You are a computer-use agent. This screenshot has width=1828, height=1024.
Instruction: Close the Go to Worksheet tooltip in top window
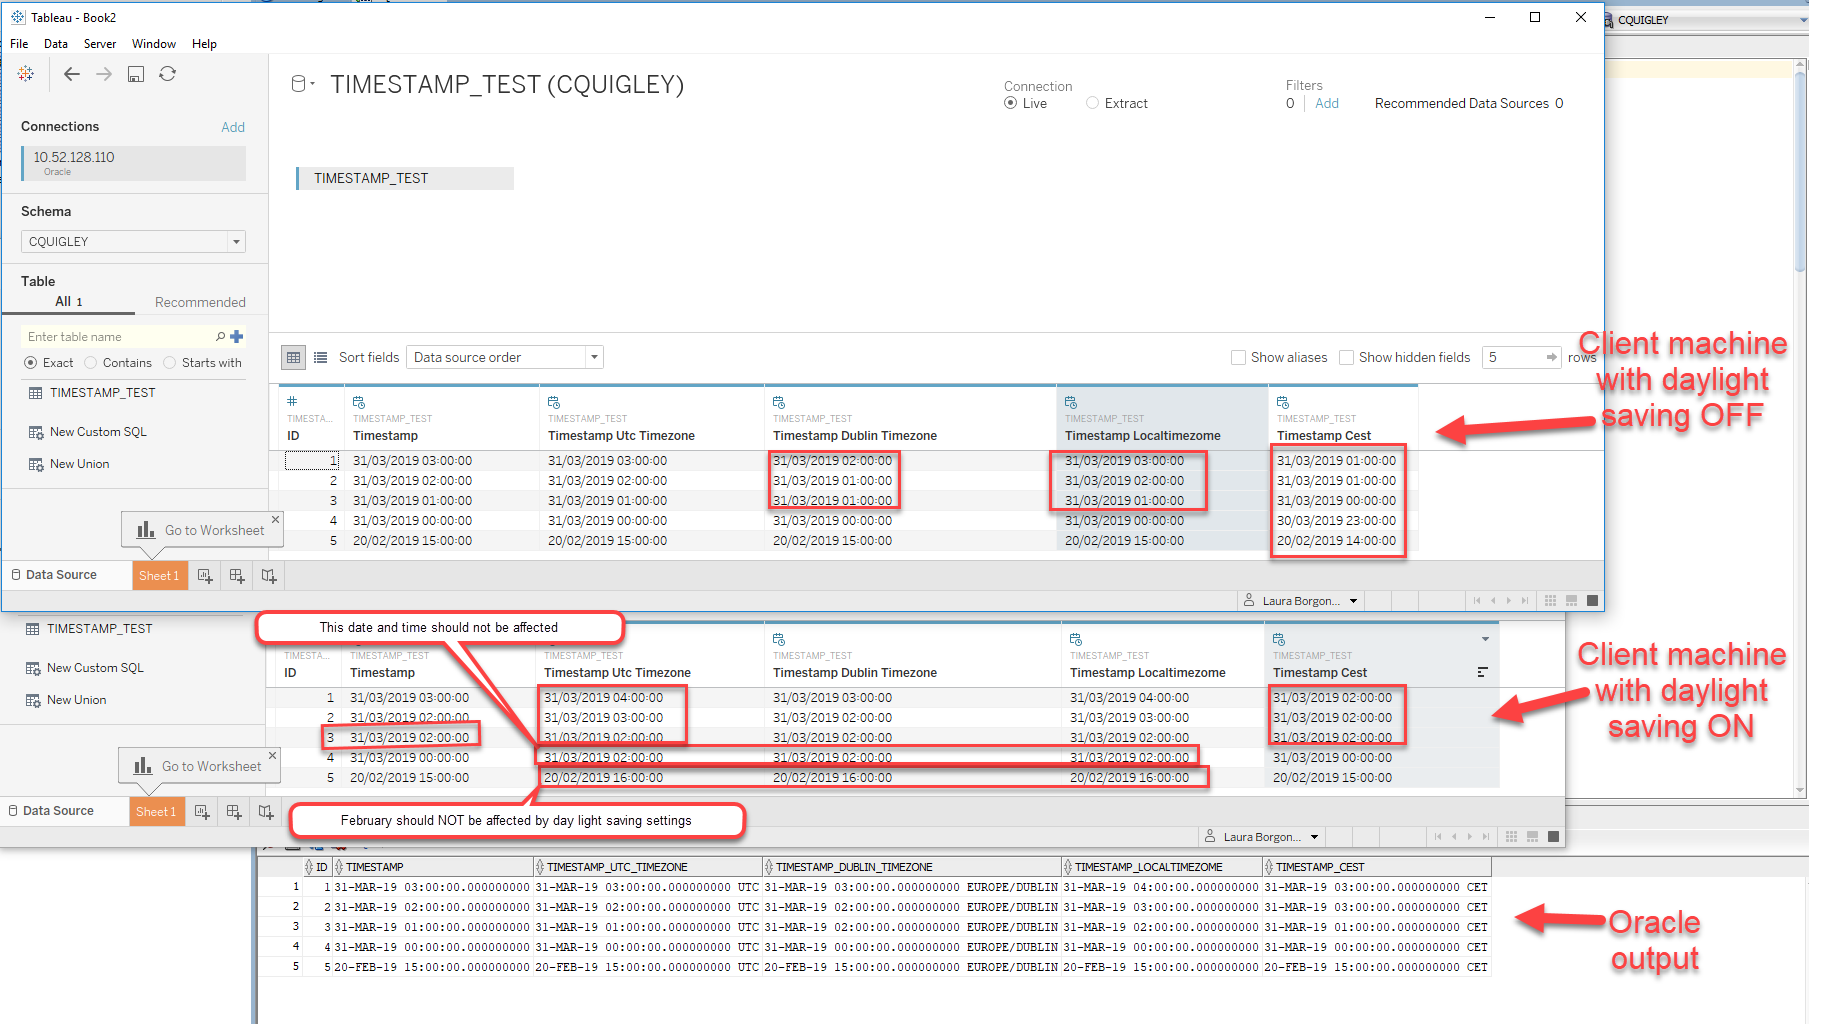276,519
